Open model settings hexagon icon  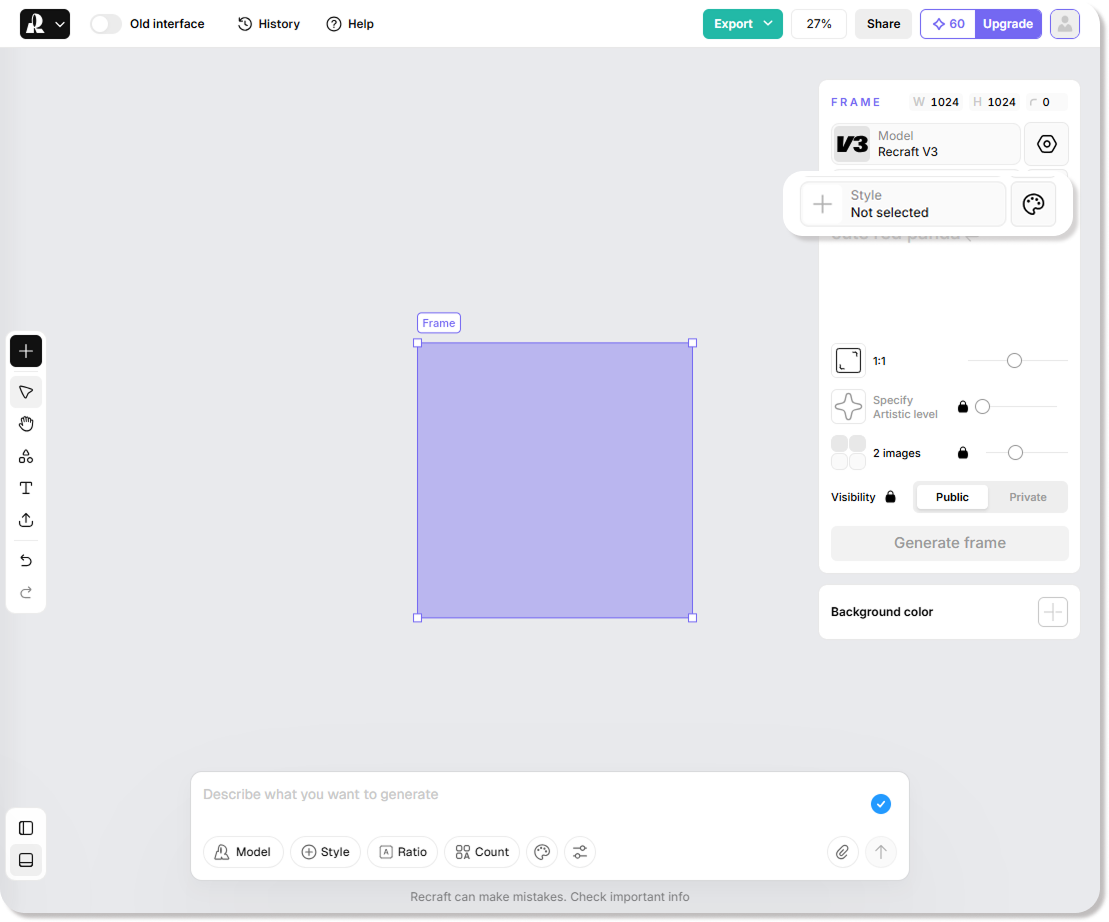pyautogui.click(x=1046, y=144)
